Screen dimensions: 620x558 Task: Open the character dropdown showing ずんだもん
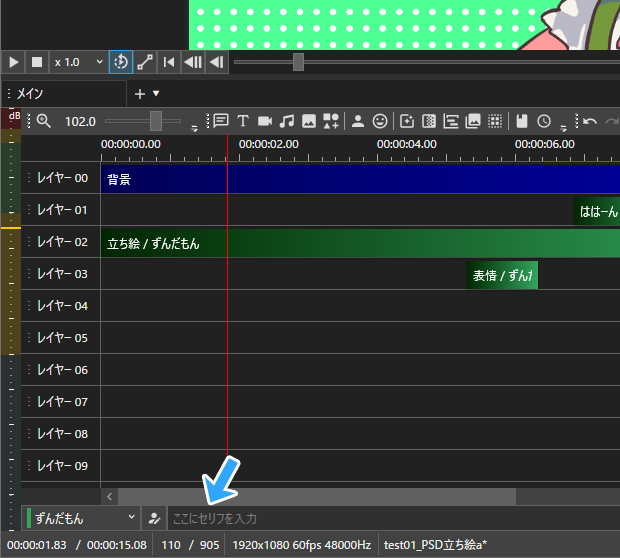coord(81,518)
